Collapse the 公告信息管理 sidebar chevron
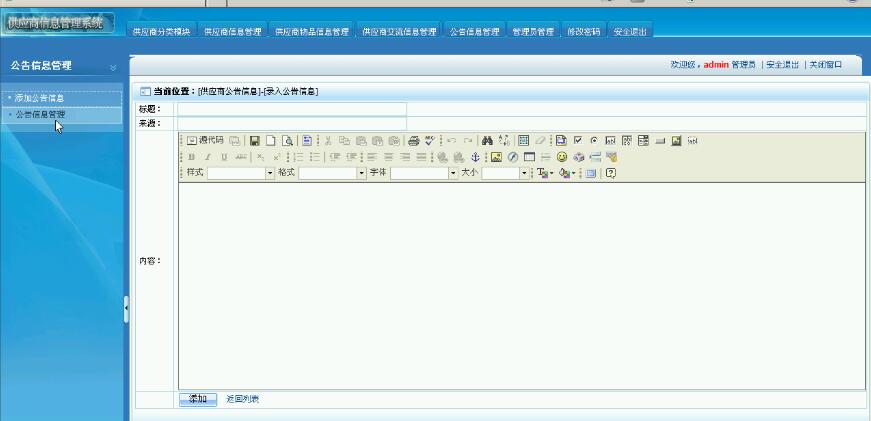This screenshot has height=421, width=871. 113,68
